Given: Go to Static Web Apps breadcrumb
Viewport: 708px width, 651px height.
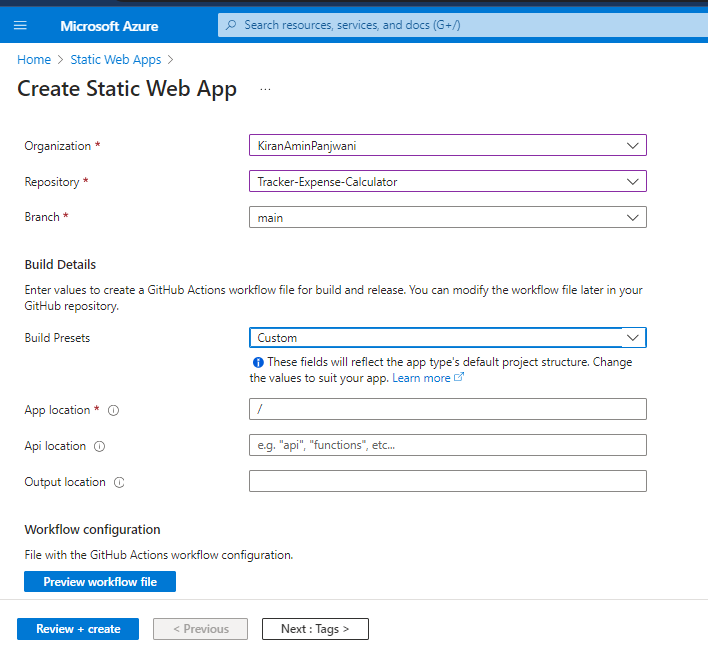Looking at the screenshot, I should pos(116,60).
